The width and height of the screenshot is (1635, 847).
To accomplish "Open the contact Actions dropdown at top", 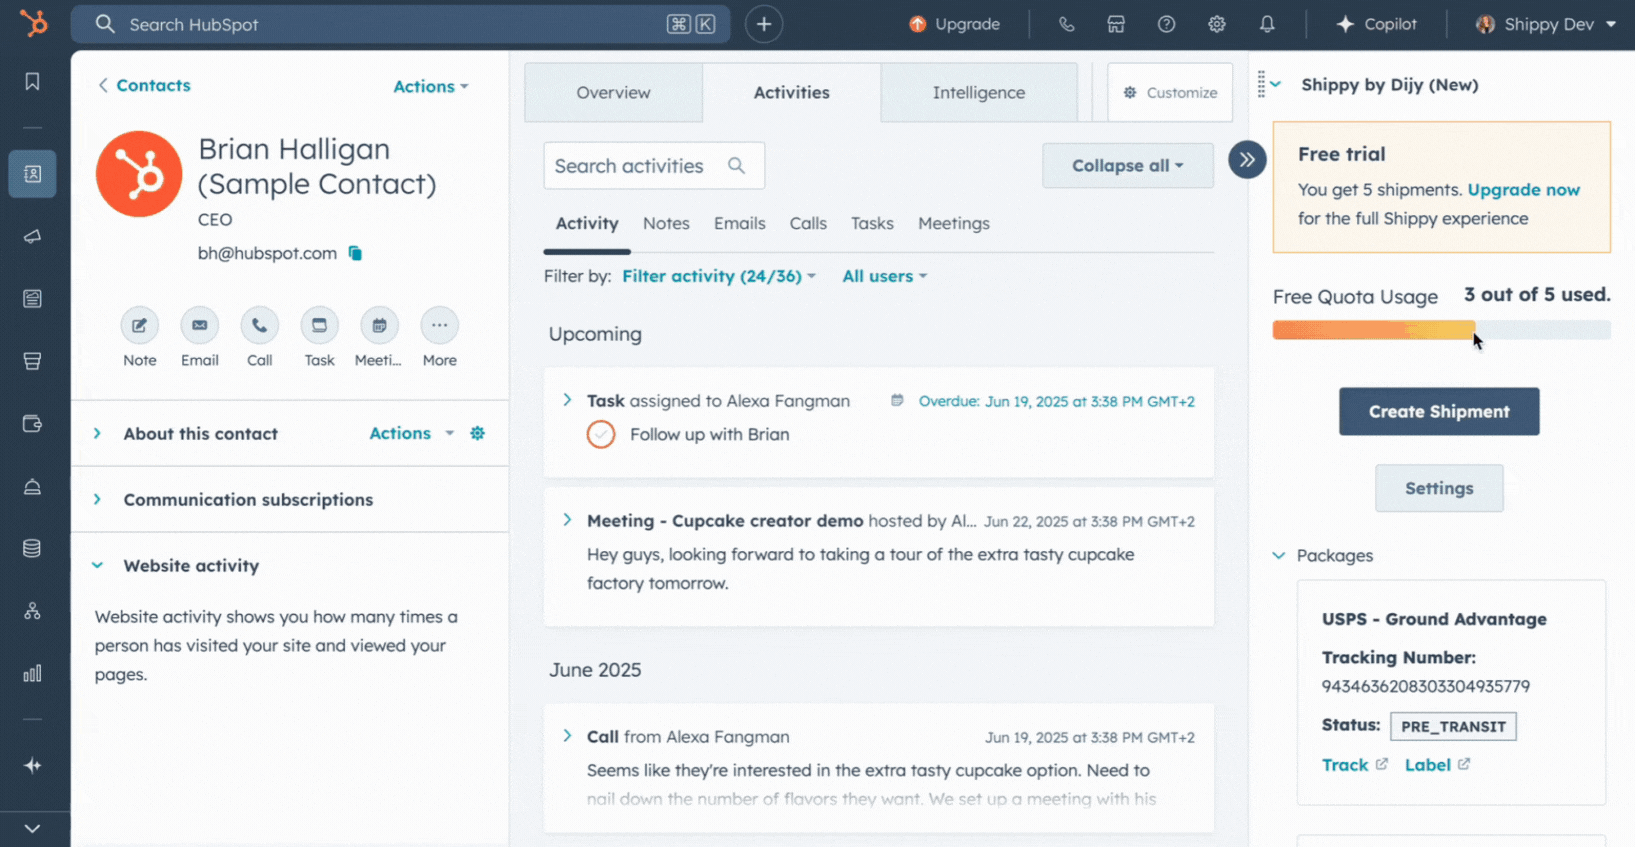I will [431, 86].
